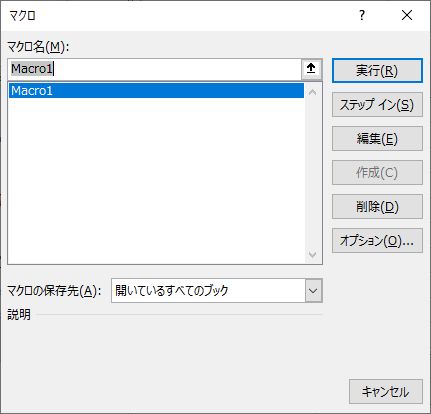The width and height of the screenshot is (431, 414).
Task: Open help with the question mark icon
Action: (x=362, y=15)
